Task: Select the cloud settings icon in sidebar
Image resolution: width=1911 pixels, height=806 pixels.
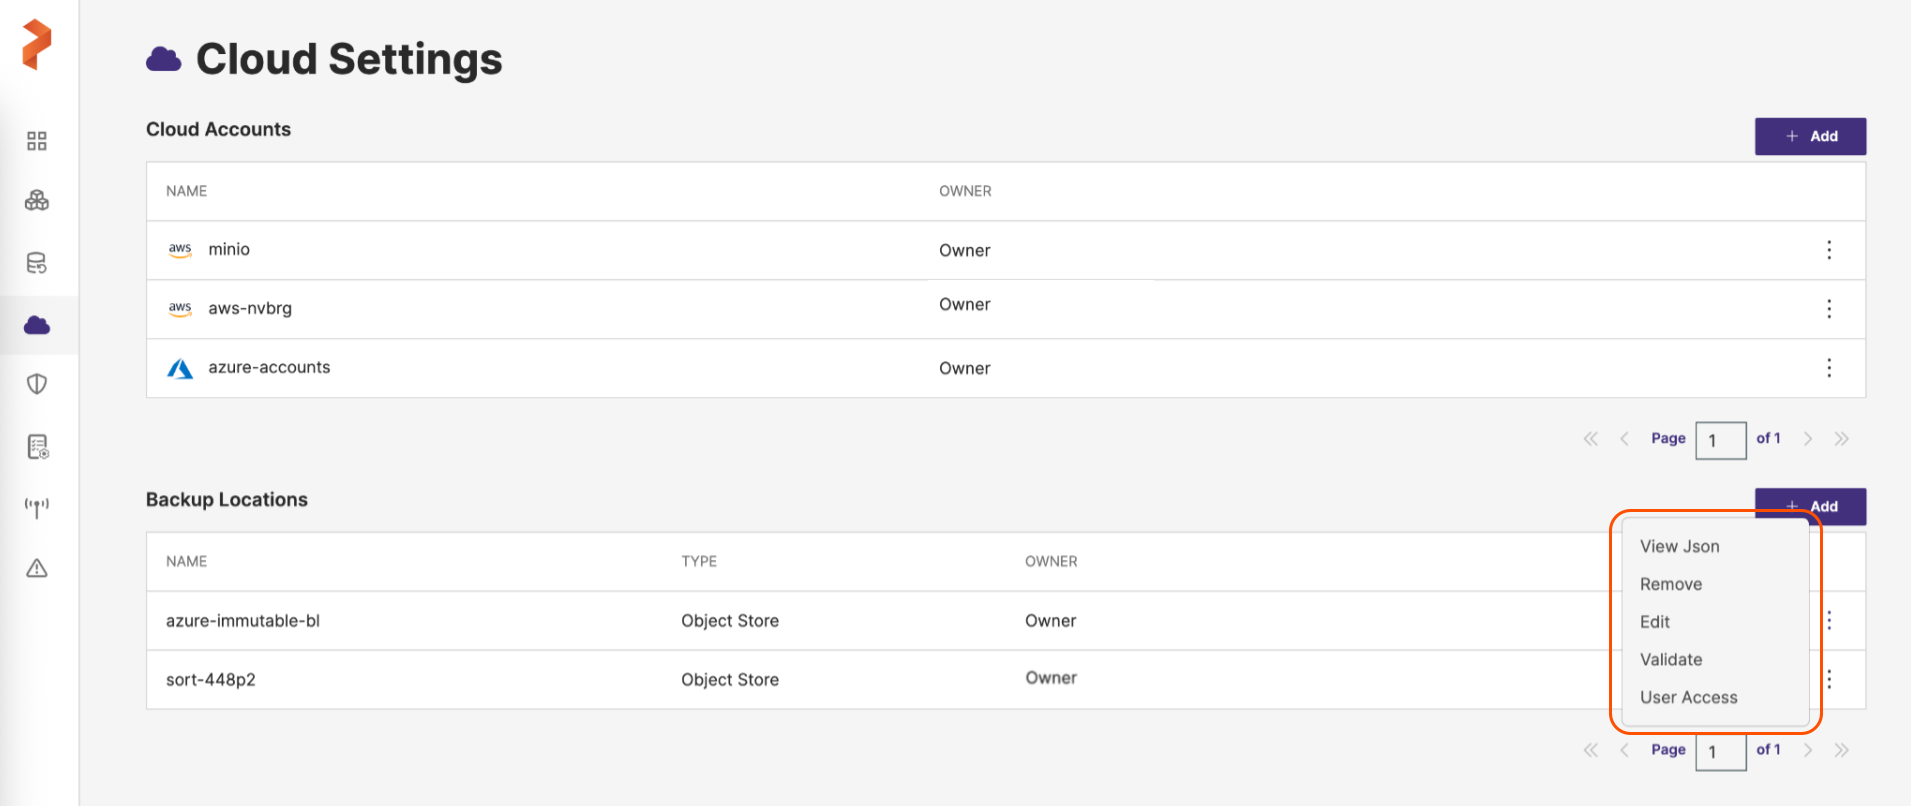Action: (37, 325)
